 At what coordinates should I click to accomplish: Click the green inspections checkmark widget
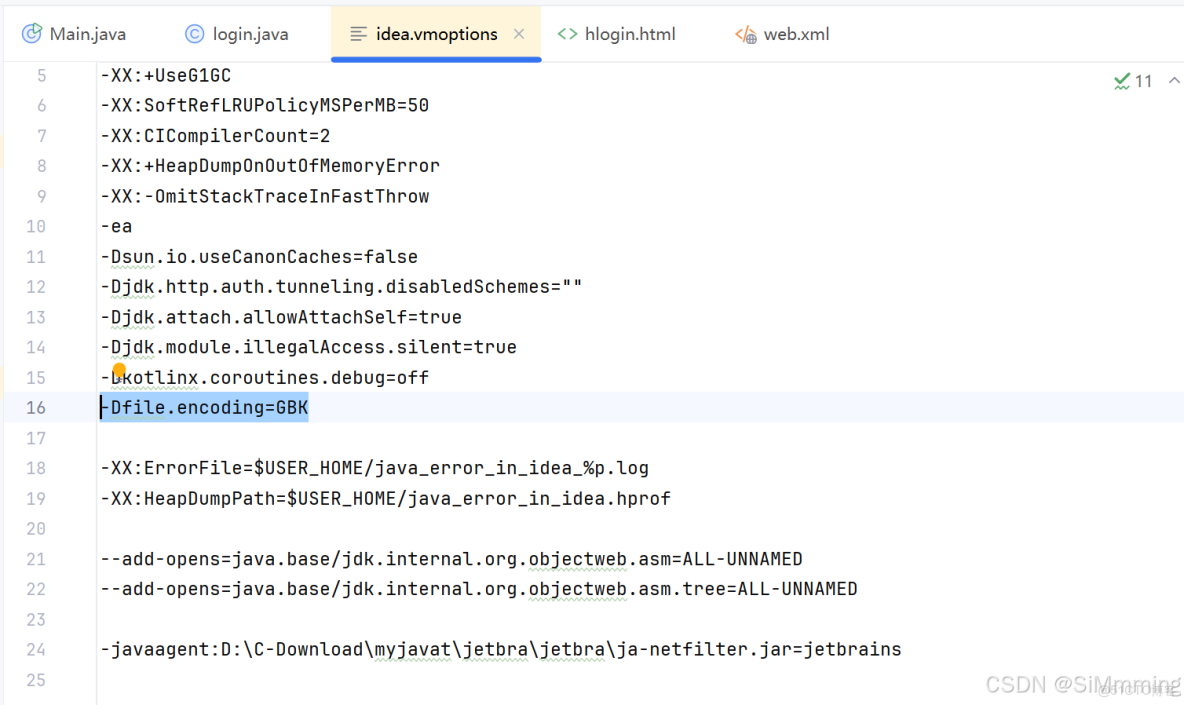pos(1122,81)
